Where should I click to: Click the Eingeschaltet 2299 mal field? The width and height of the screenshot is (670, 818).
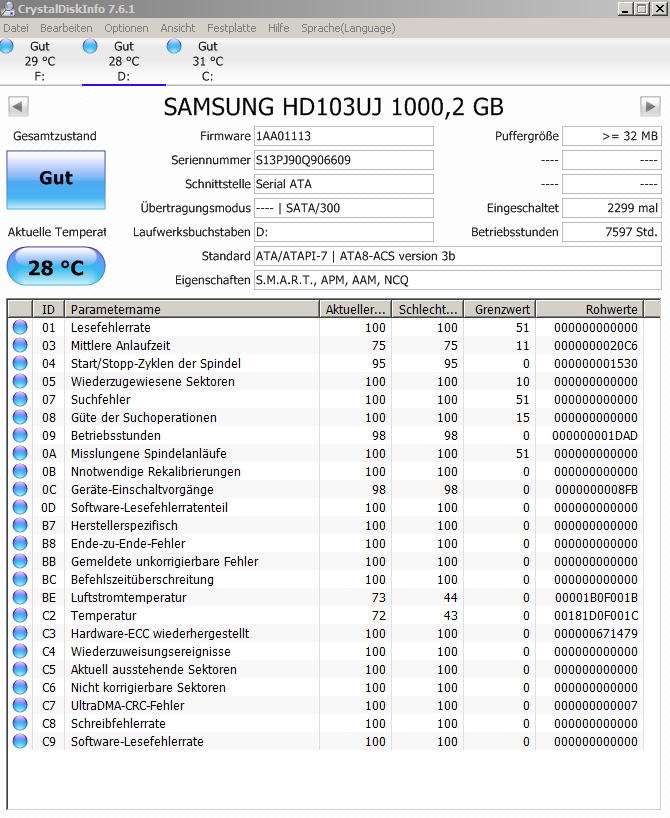612,208
